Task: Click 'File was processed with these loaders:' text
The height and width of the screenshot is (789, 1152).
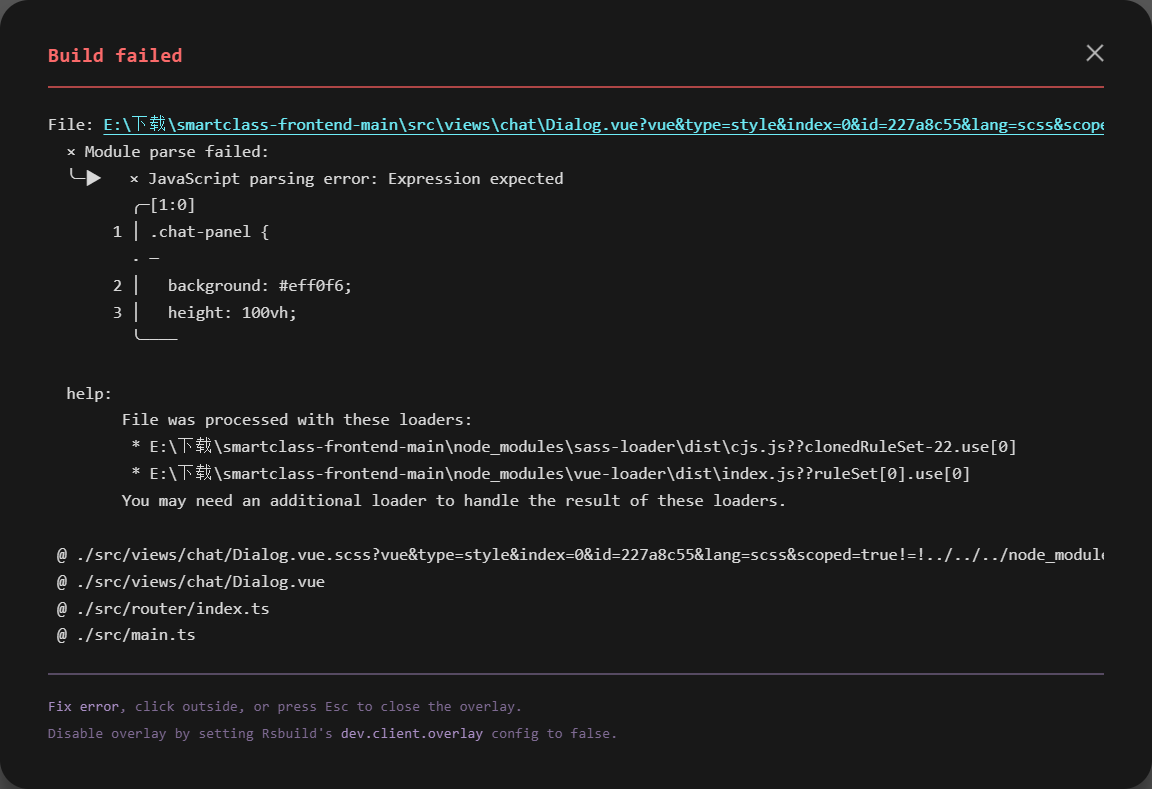Action: [x=297, y=419]
